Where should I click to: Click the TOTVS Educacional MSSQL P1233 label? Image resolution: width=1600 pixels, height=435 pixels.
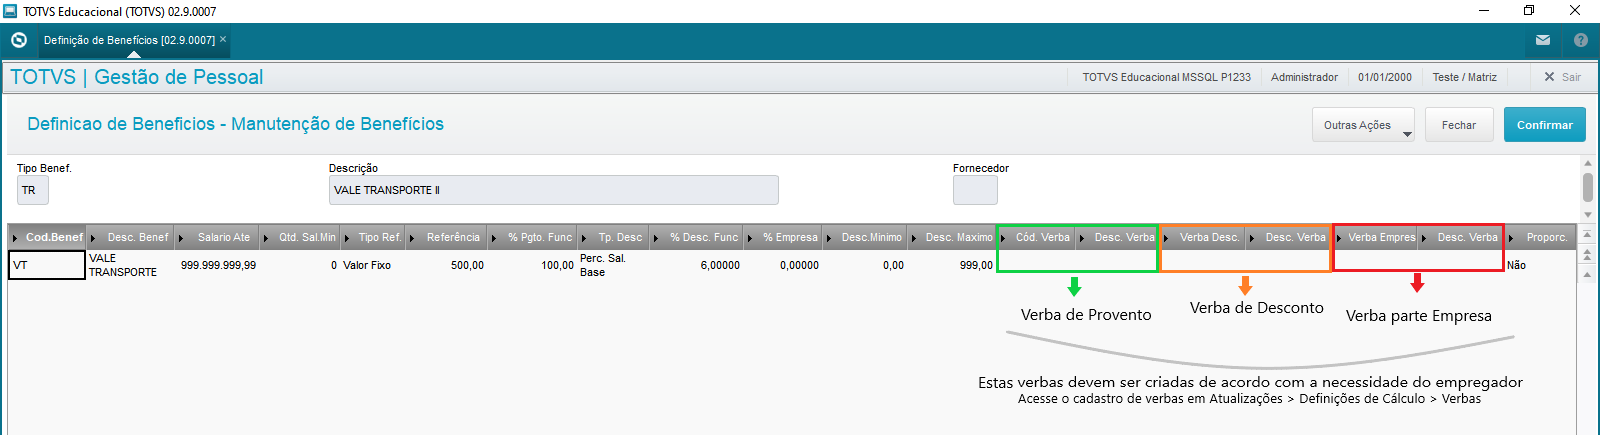click(1166, 77)
